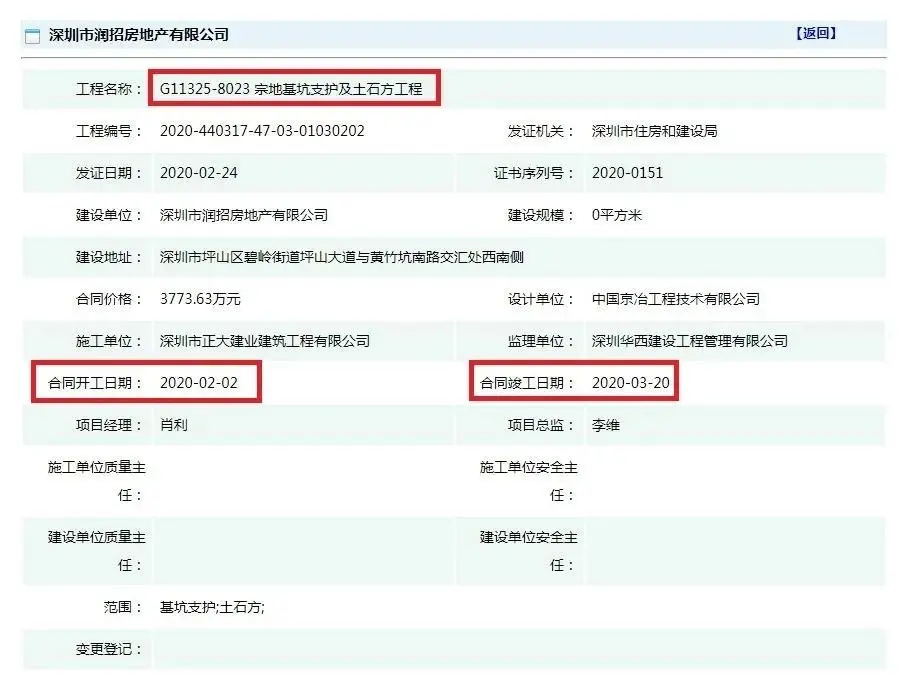The image size is (919, 683).
Task: Select project director name 李维
Action: pos(605,425)
